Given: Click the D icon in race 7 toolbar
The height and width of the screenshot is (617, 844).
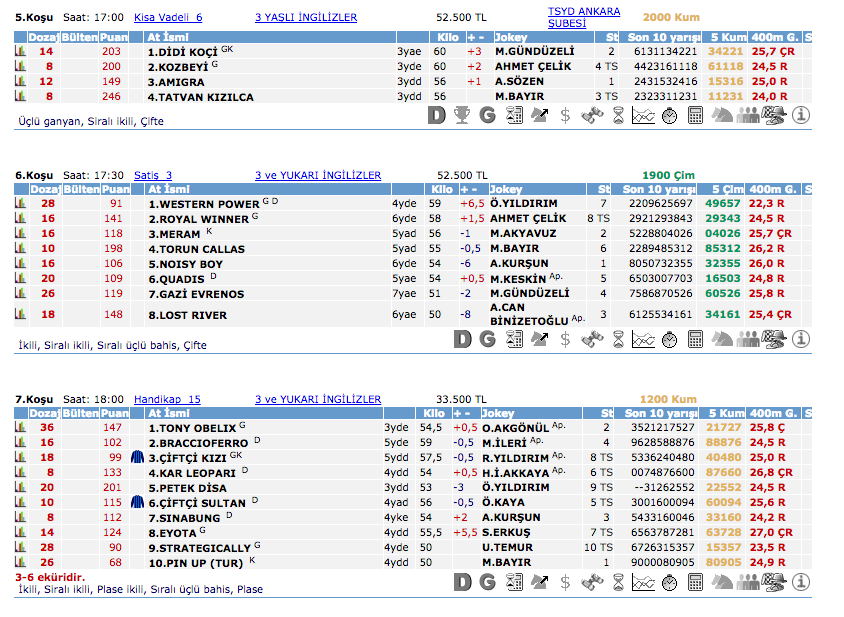Looking at the screenshot, I should pos(462,582).
